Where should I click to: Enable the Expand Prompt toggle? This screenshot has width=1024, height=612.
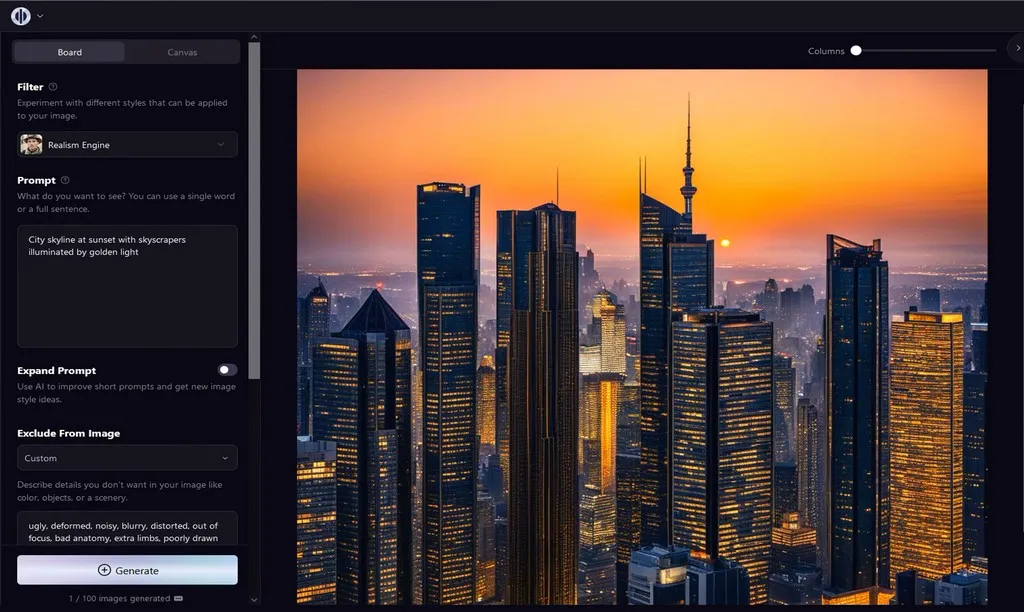225,369
